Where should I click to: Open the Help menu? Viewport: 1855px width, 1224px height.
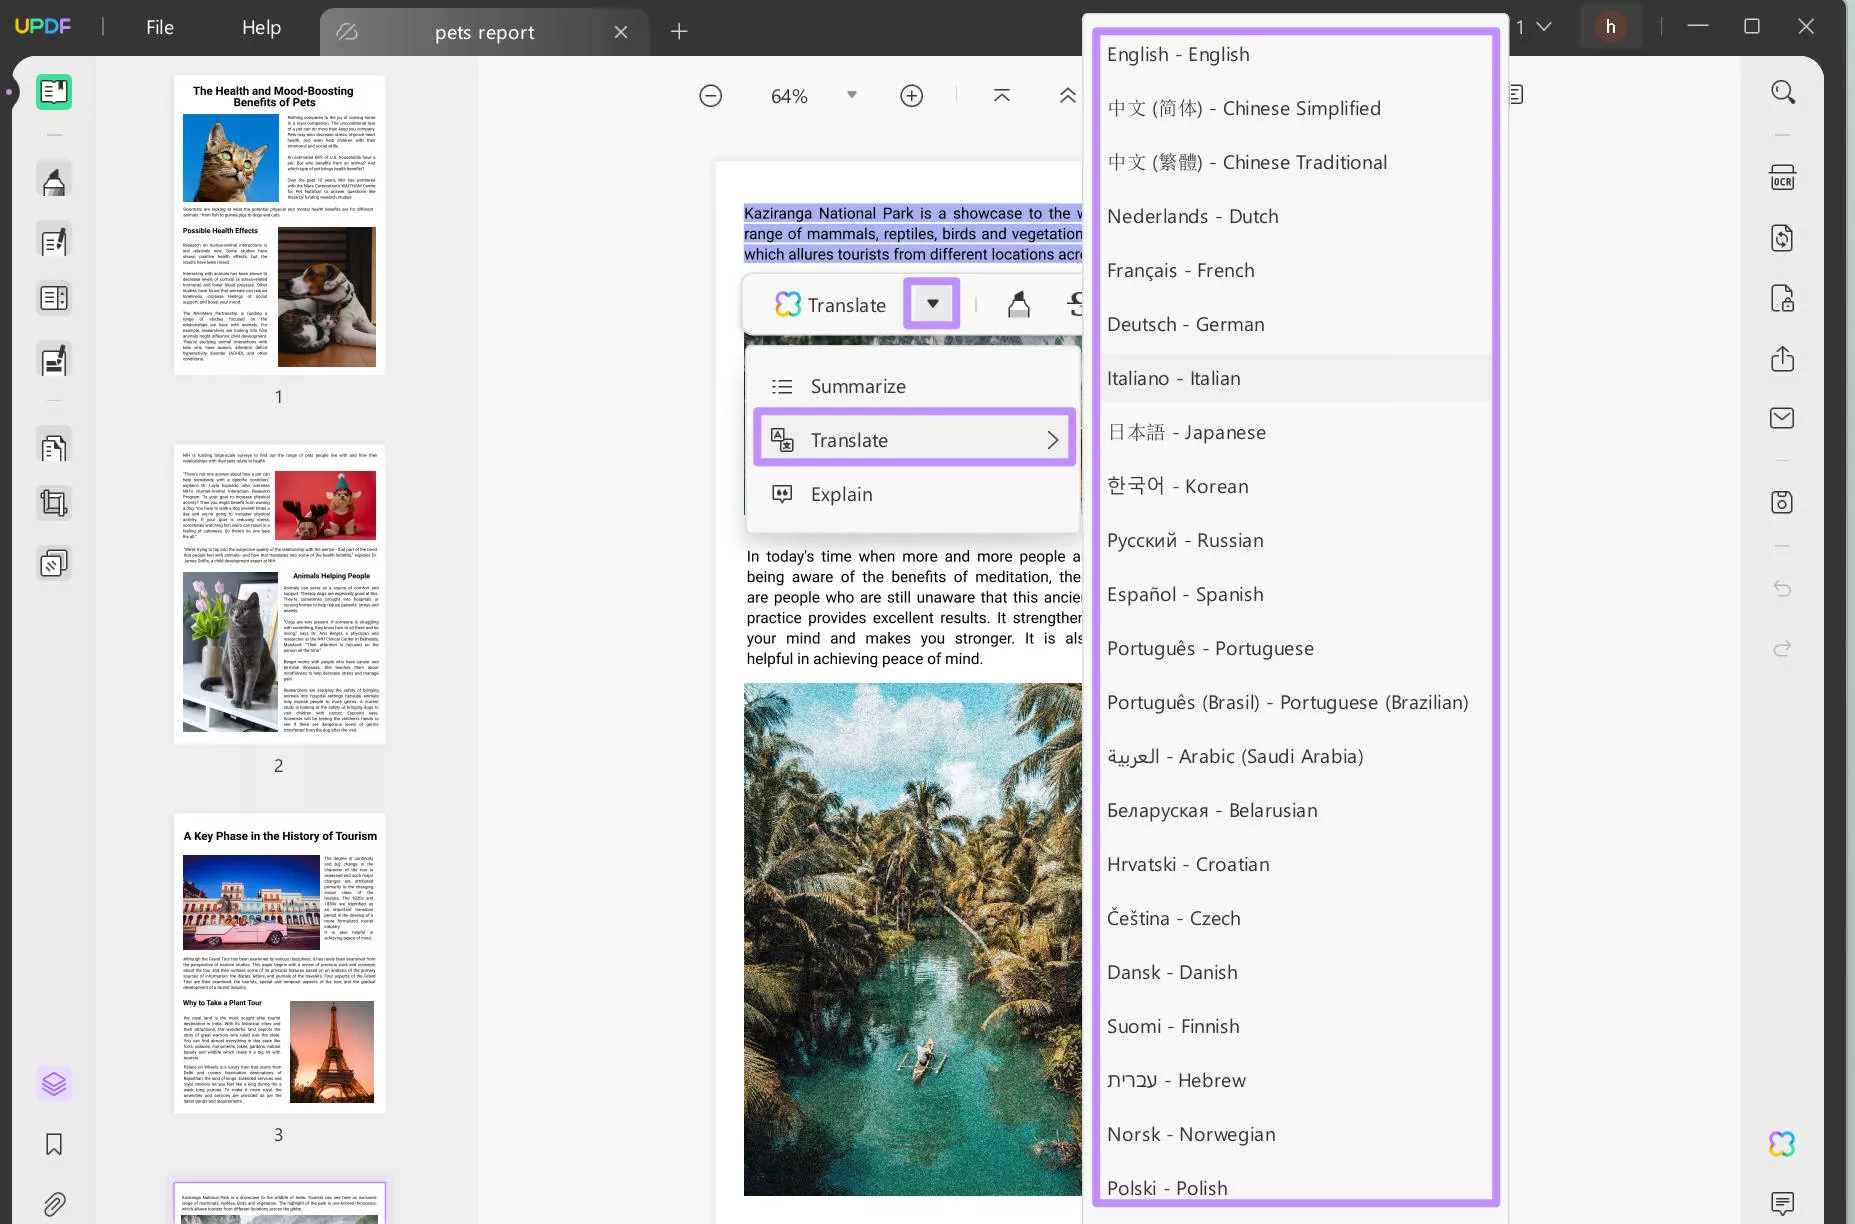click(x=261, y=27)
